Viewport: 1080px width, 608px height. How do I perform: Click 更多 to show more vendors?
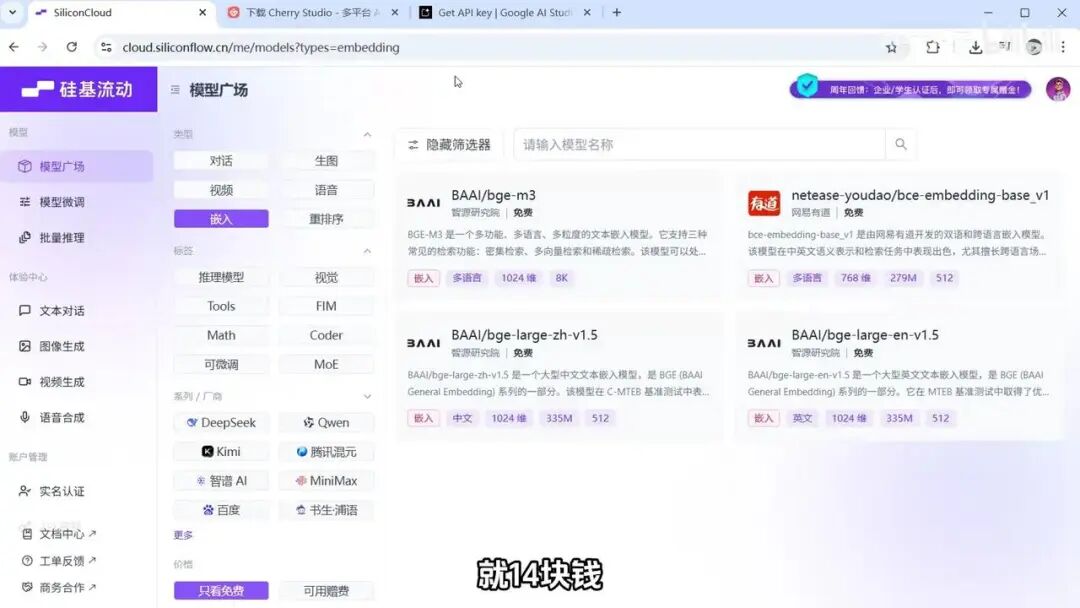[x=183, y=535]
